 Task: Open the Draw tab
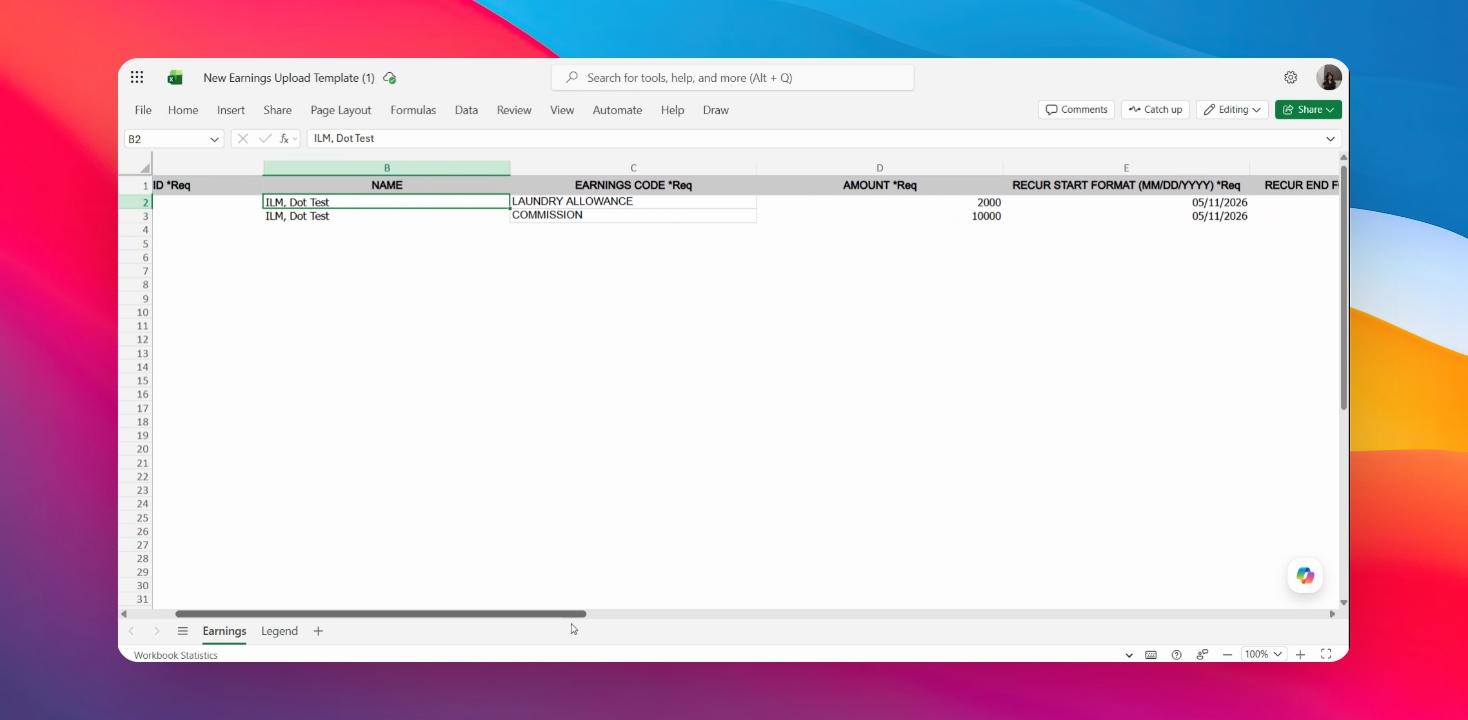click(716, 110)
